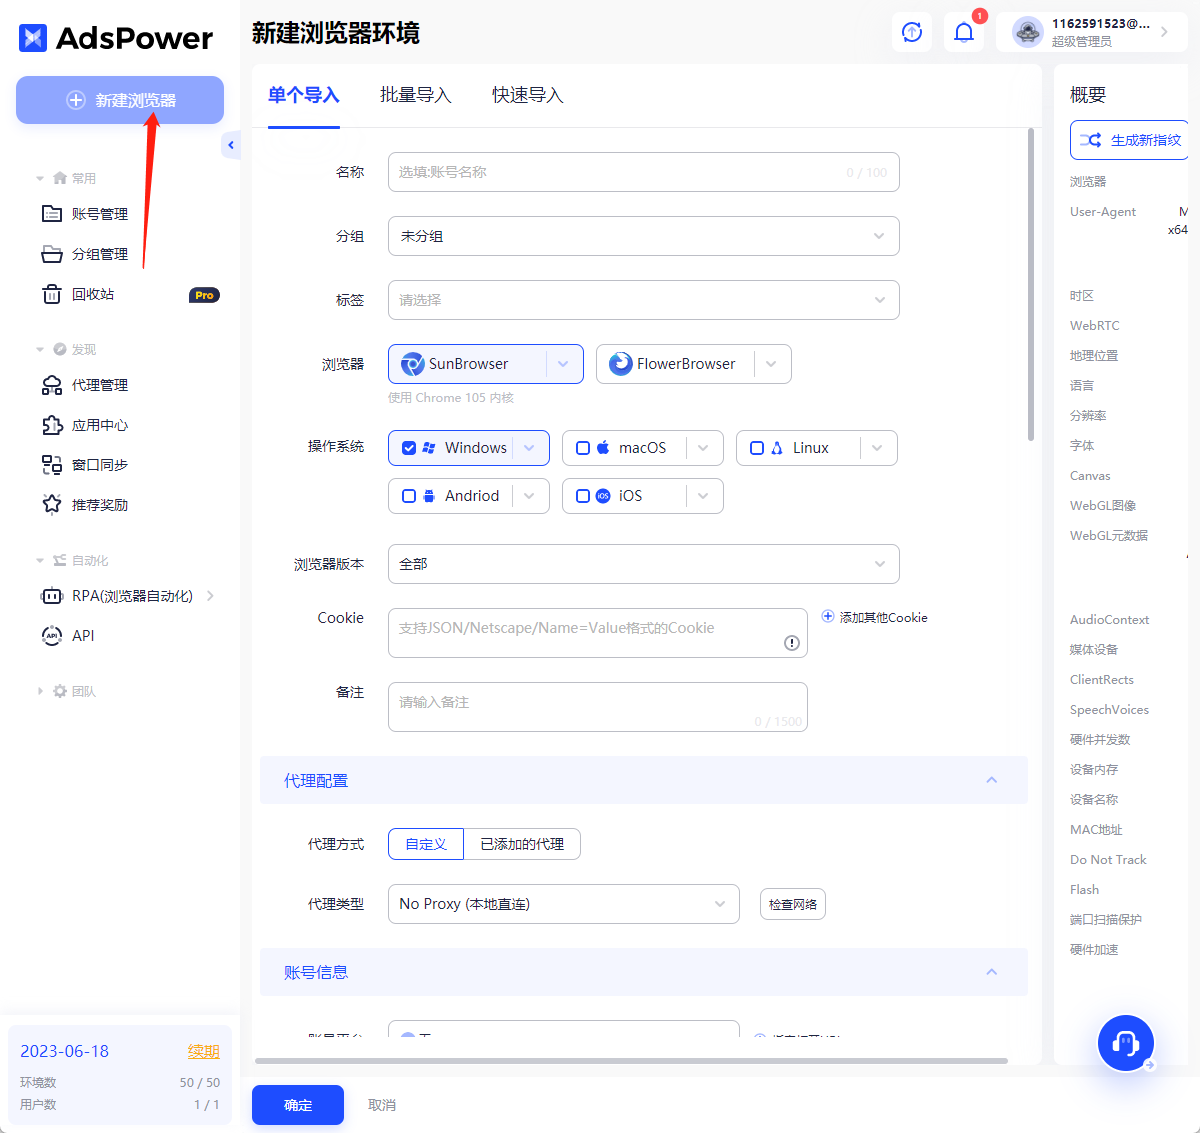
Task: Click the vertical scrollbar of the form
Action: tap(1031, 285)
